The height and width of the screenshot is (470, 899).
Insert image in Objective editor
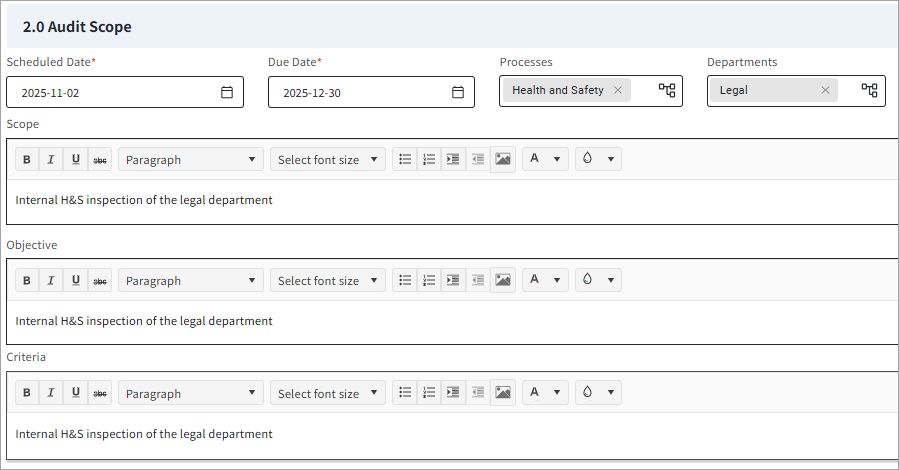(503, 280)
